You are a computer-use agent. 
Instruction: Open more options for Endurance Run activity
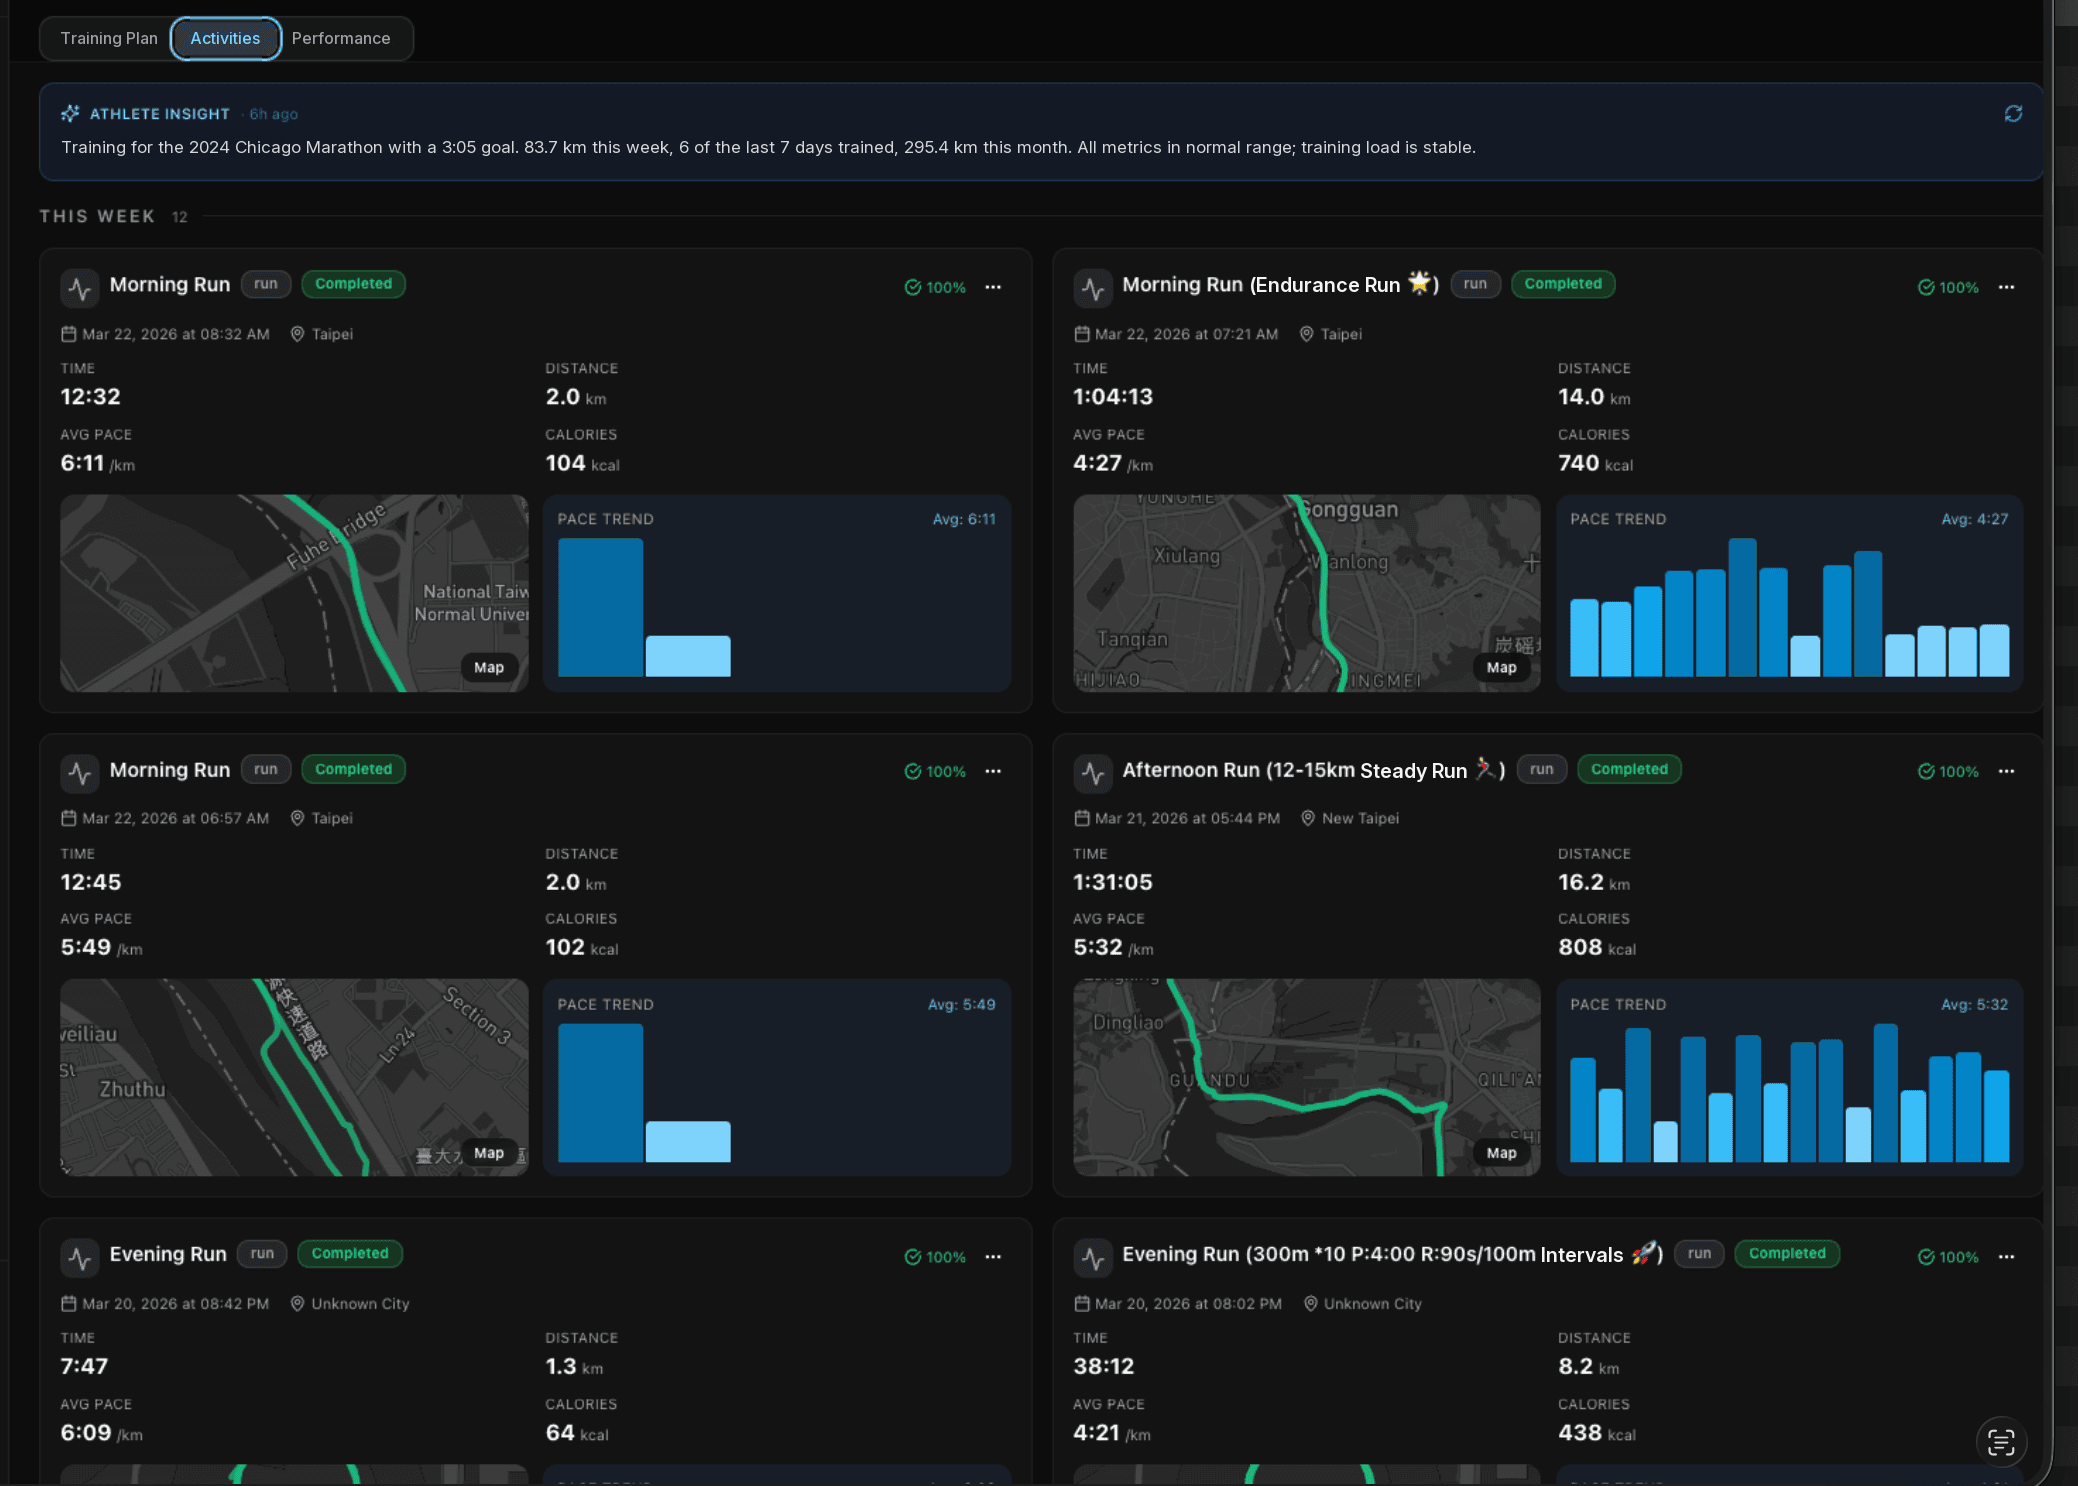click(2006, 287)
